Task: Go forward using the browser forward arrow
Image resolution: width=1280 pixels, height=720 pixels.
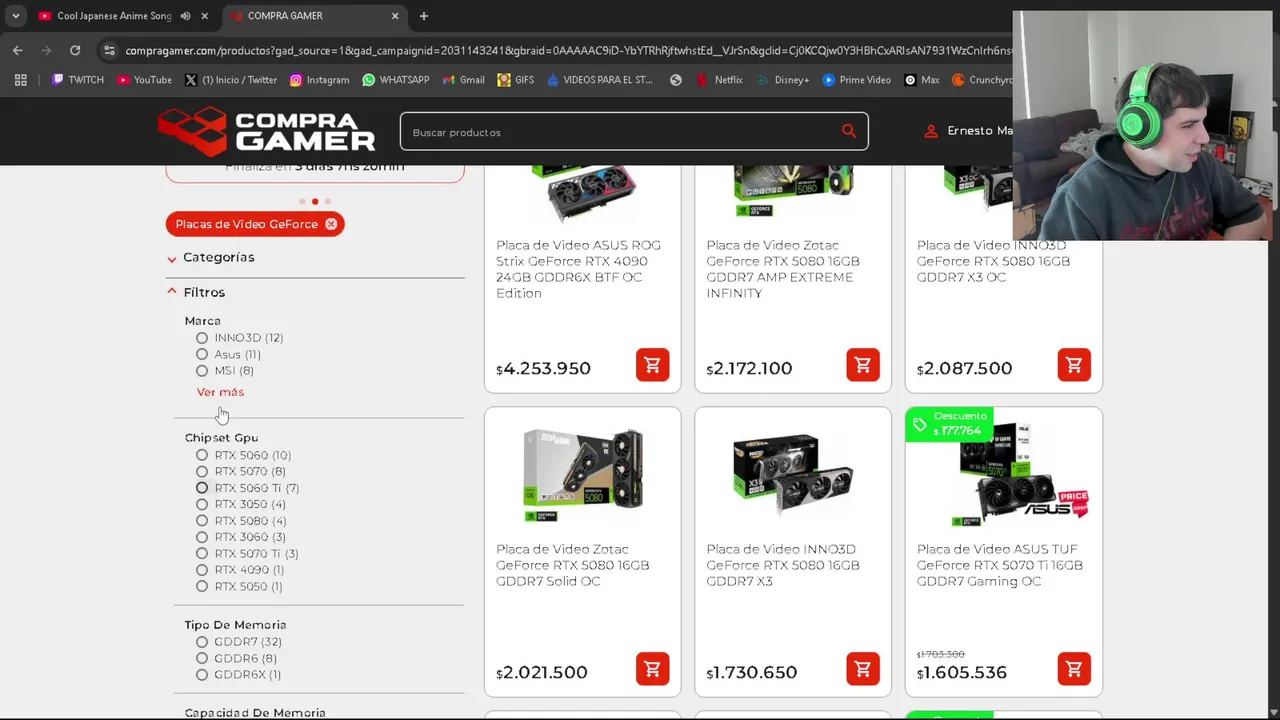Action: tap(46, 50)
